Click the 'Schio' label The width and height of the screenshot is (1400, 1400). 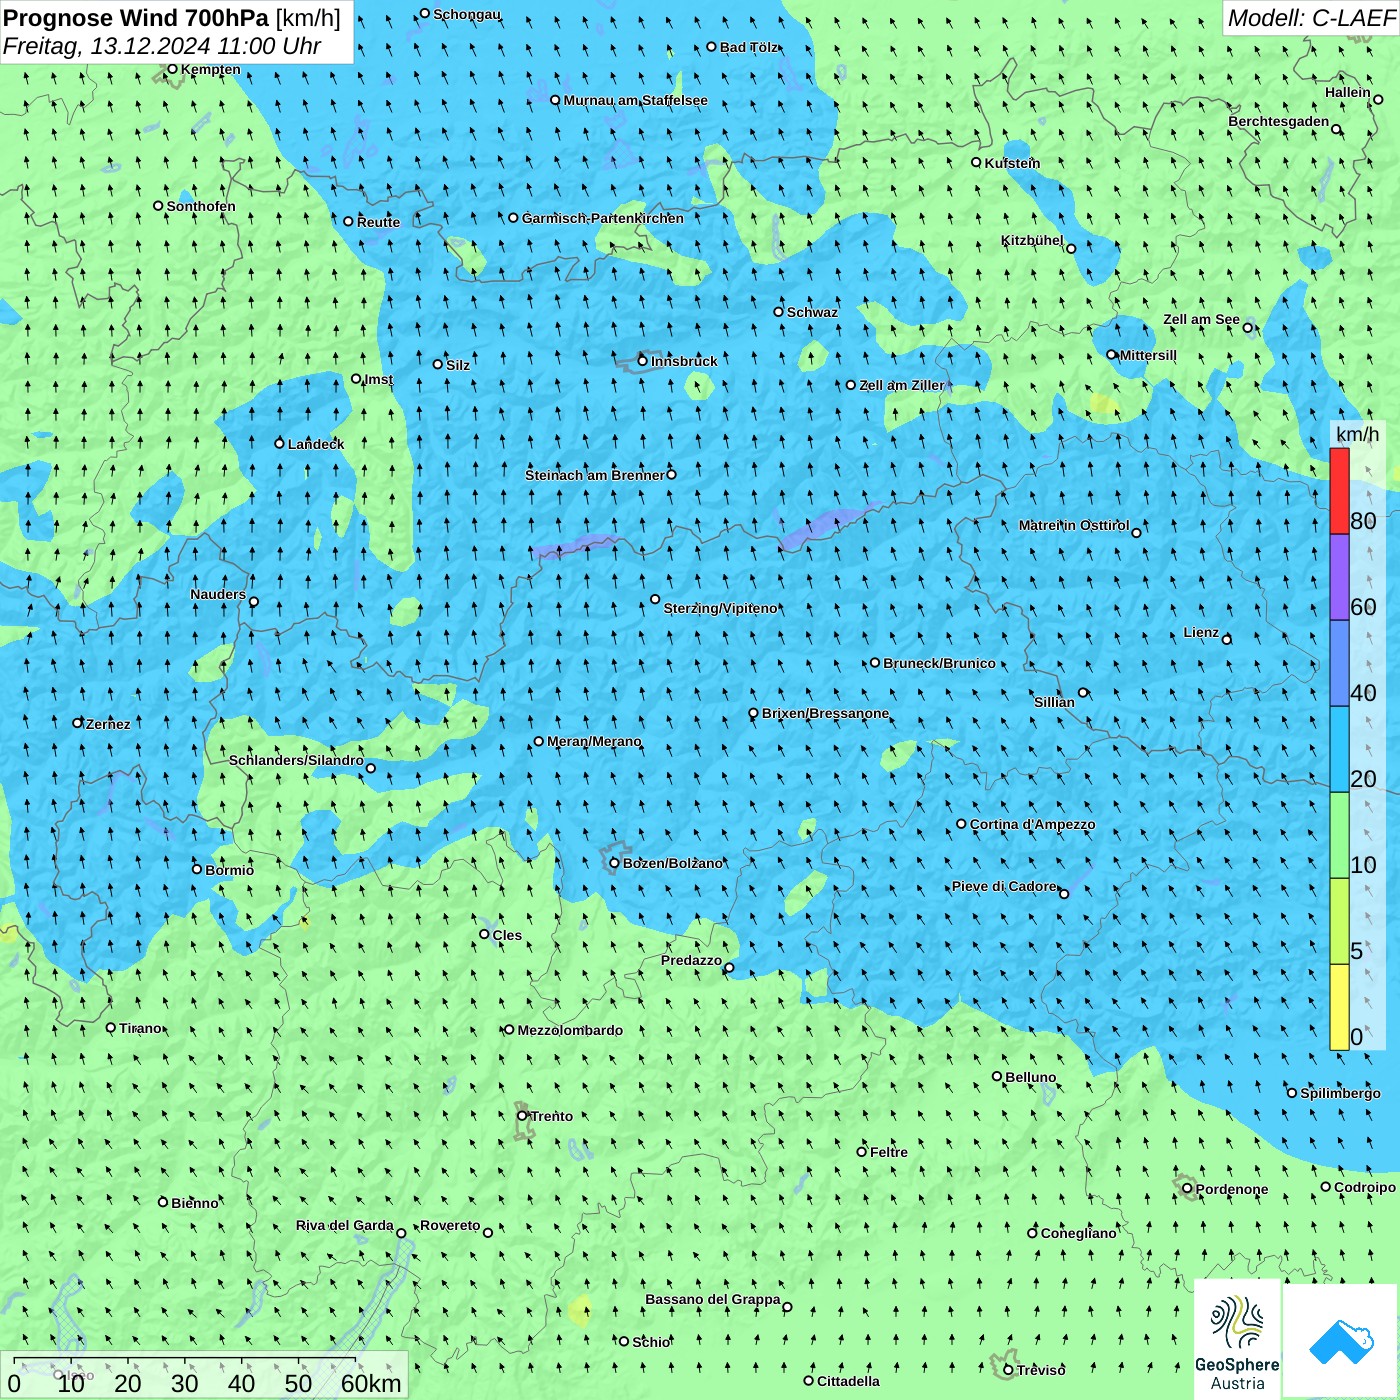pyautogui.click(x=652, y=1342)
